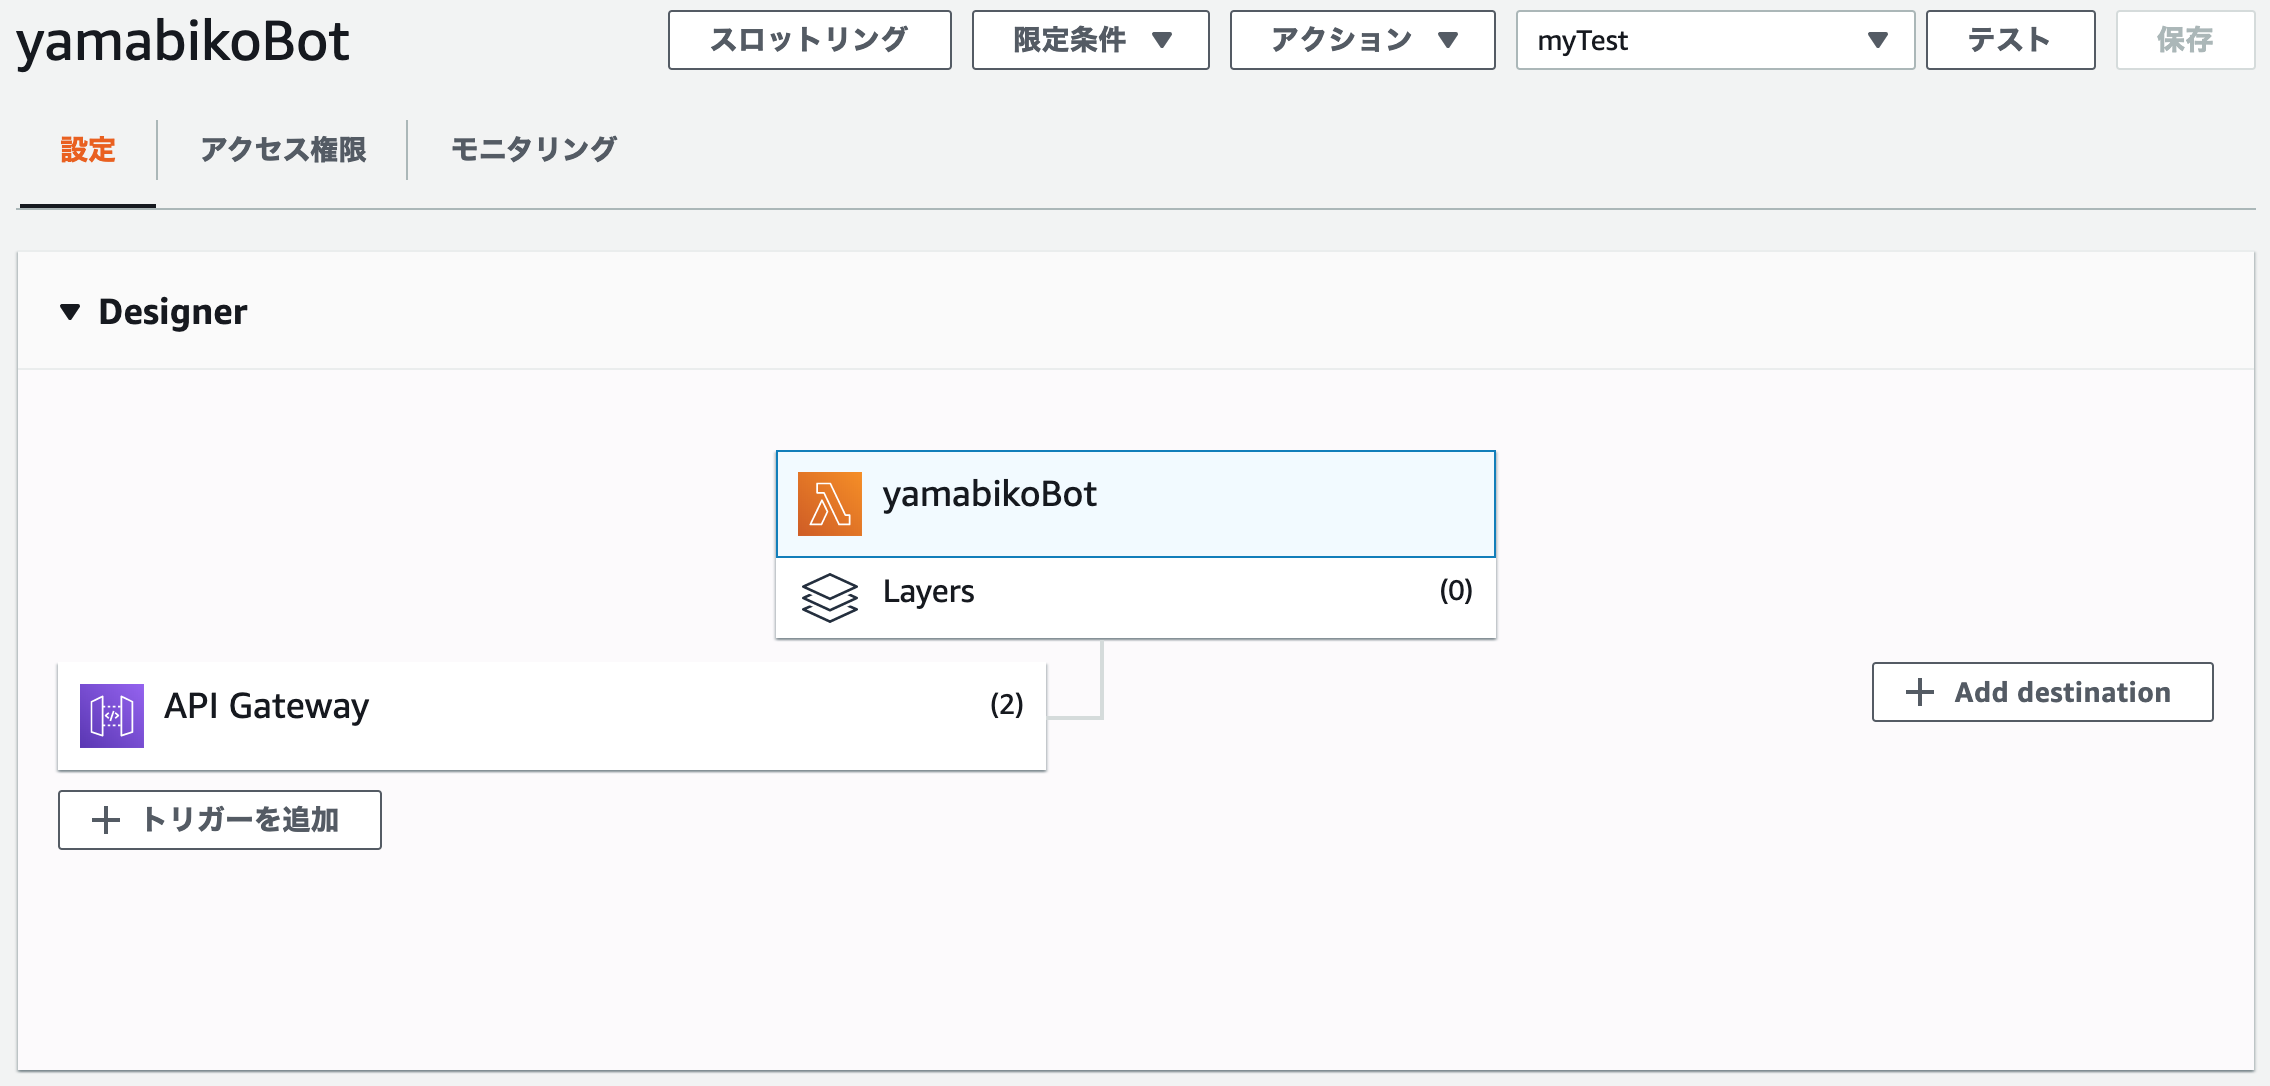
Task: Click the purple API Gateway icon
Action: point(111,715)
